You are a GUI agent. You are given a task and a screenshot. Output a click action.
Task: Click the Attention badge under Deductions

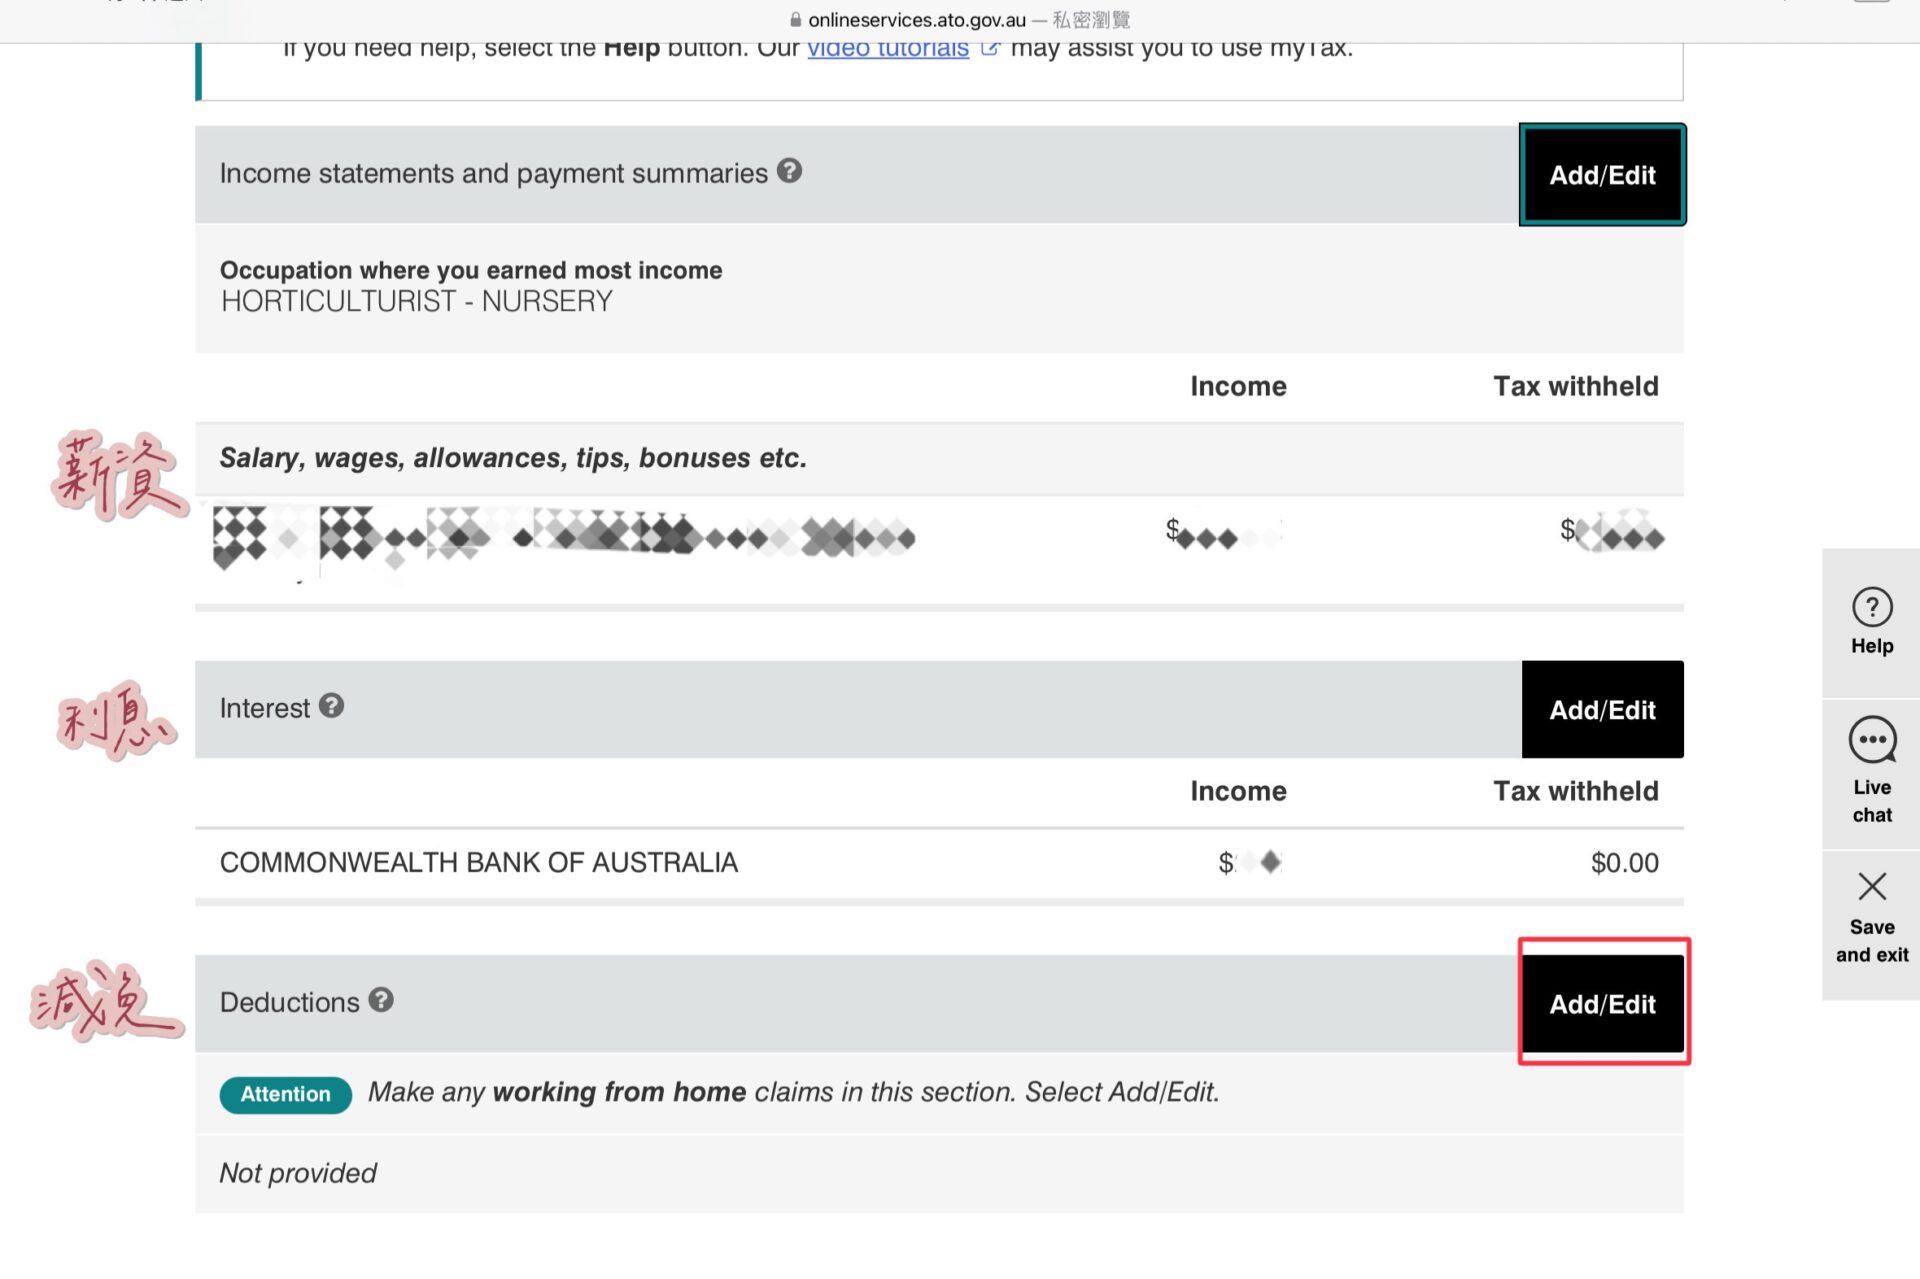coord(285,1094)
